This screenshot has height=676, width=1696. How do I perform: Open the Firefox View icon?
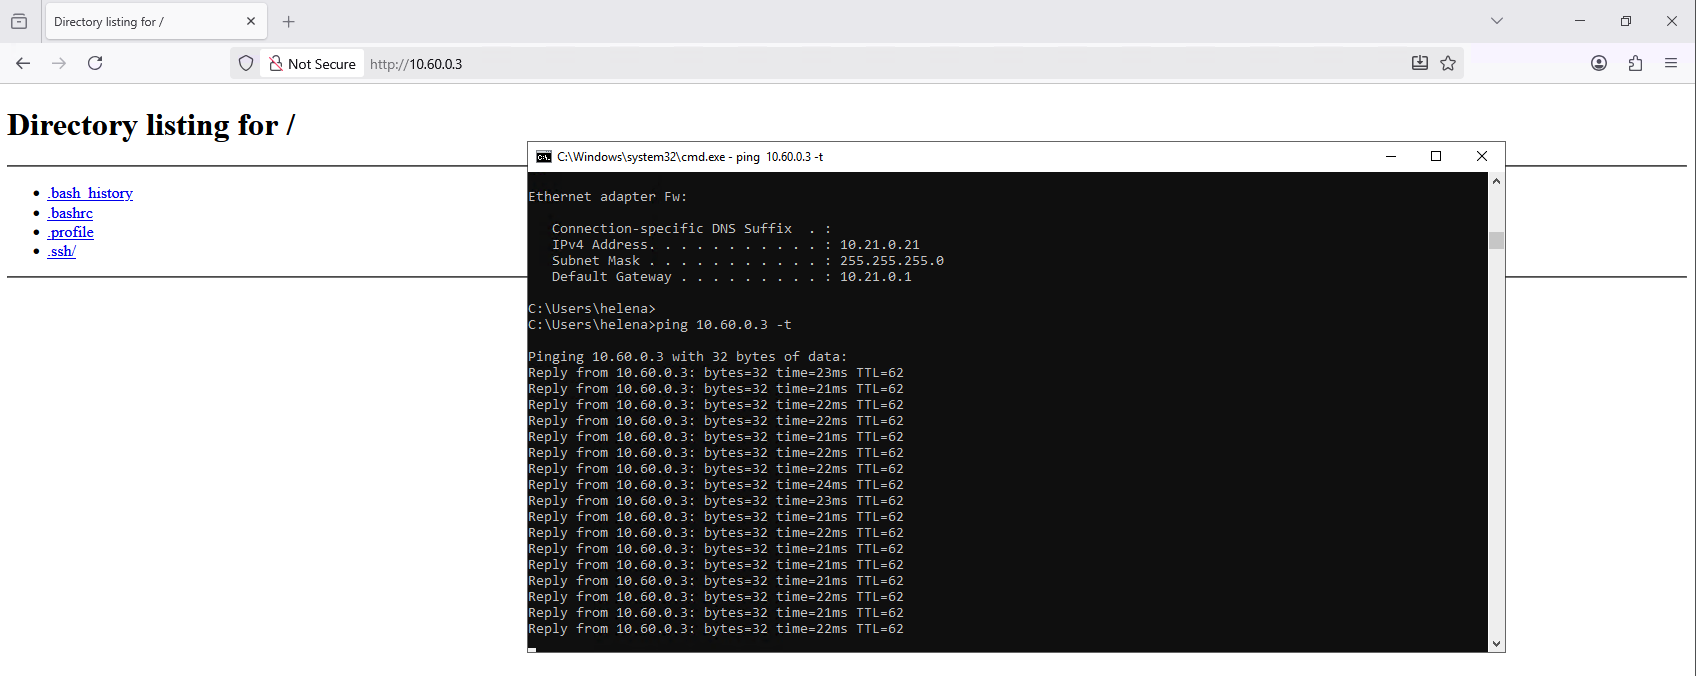19,21
